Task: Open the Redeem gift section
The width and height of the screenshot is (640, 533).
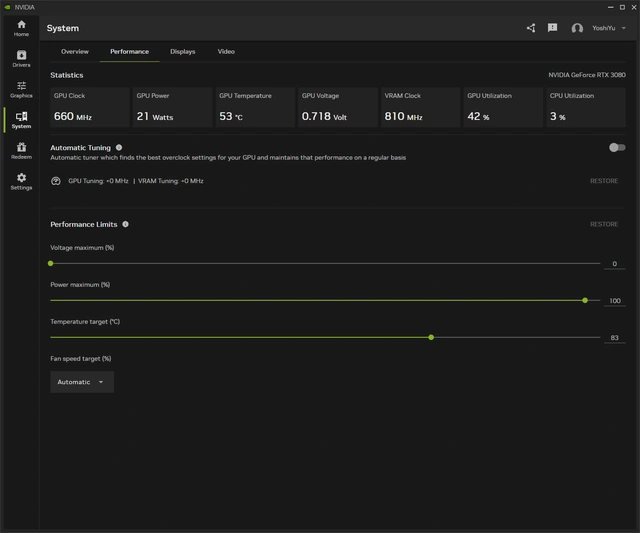Action: [21, 151]
